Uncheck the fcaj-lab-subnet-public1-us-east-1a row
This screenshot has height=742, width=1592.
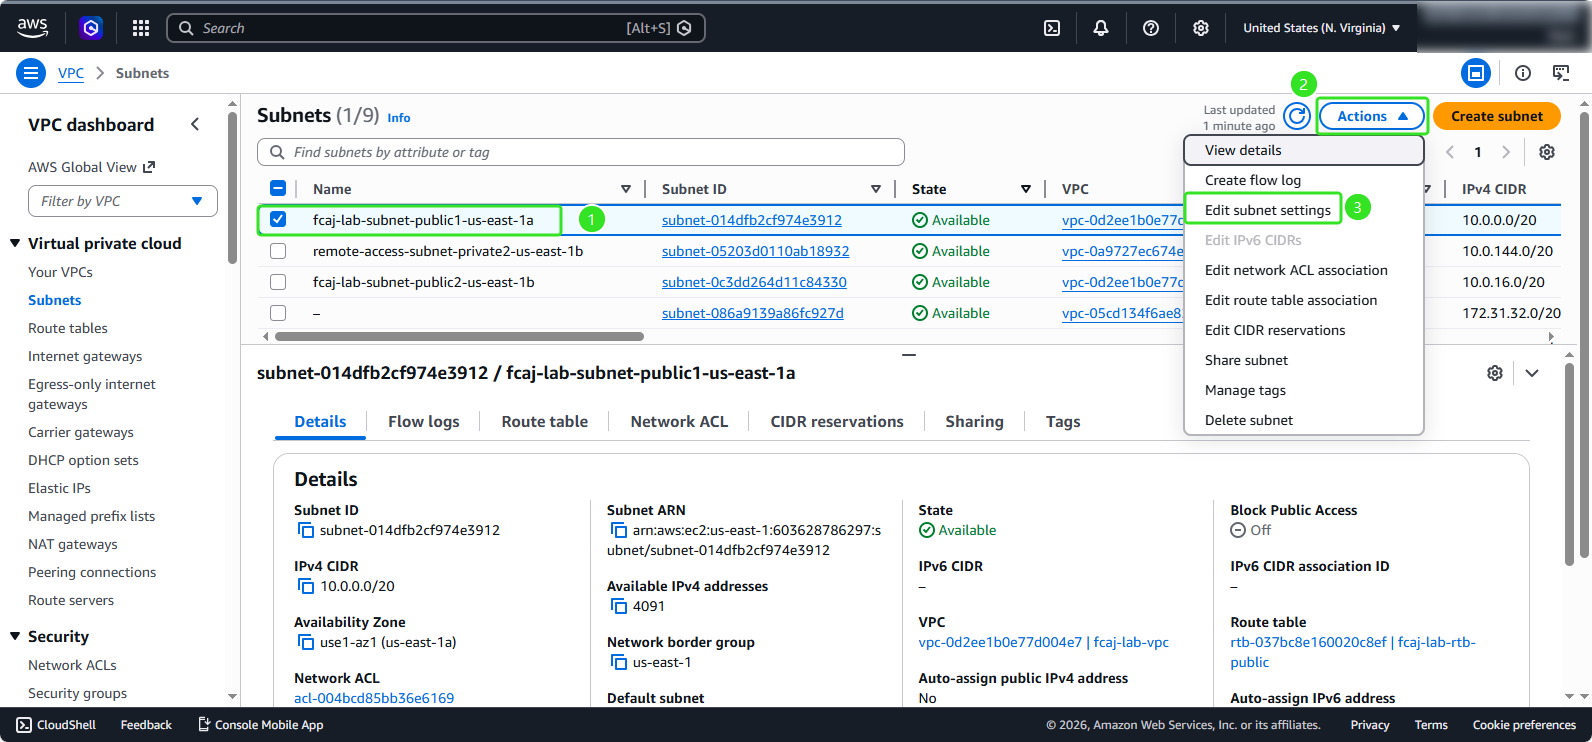click(278, 220)
